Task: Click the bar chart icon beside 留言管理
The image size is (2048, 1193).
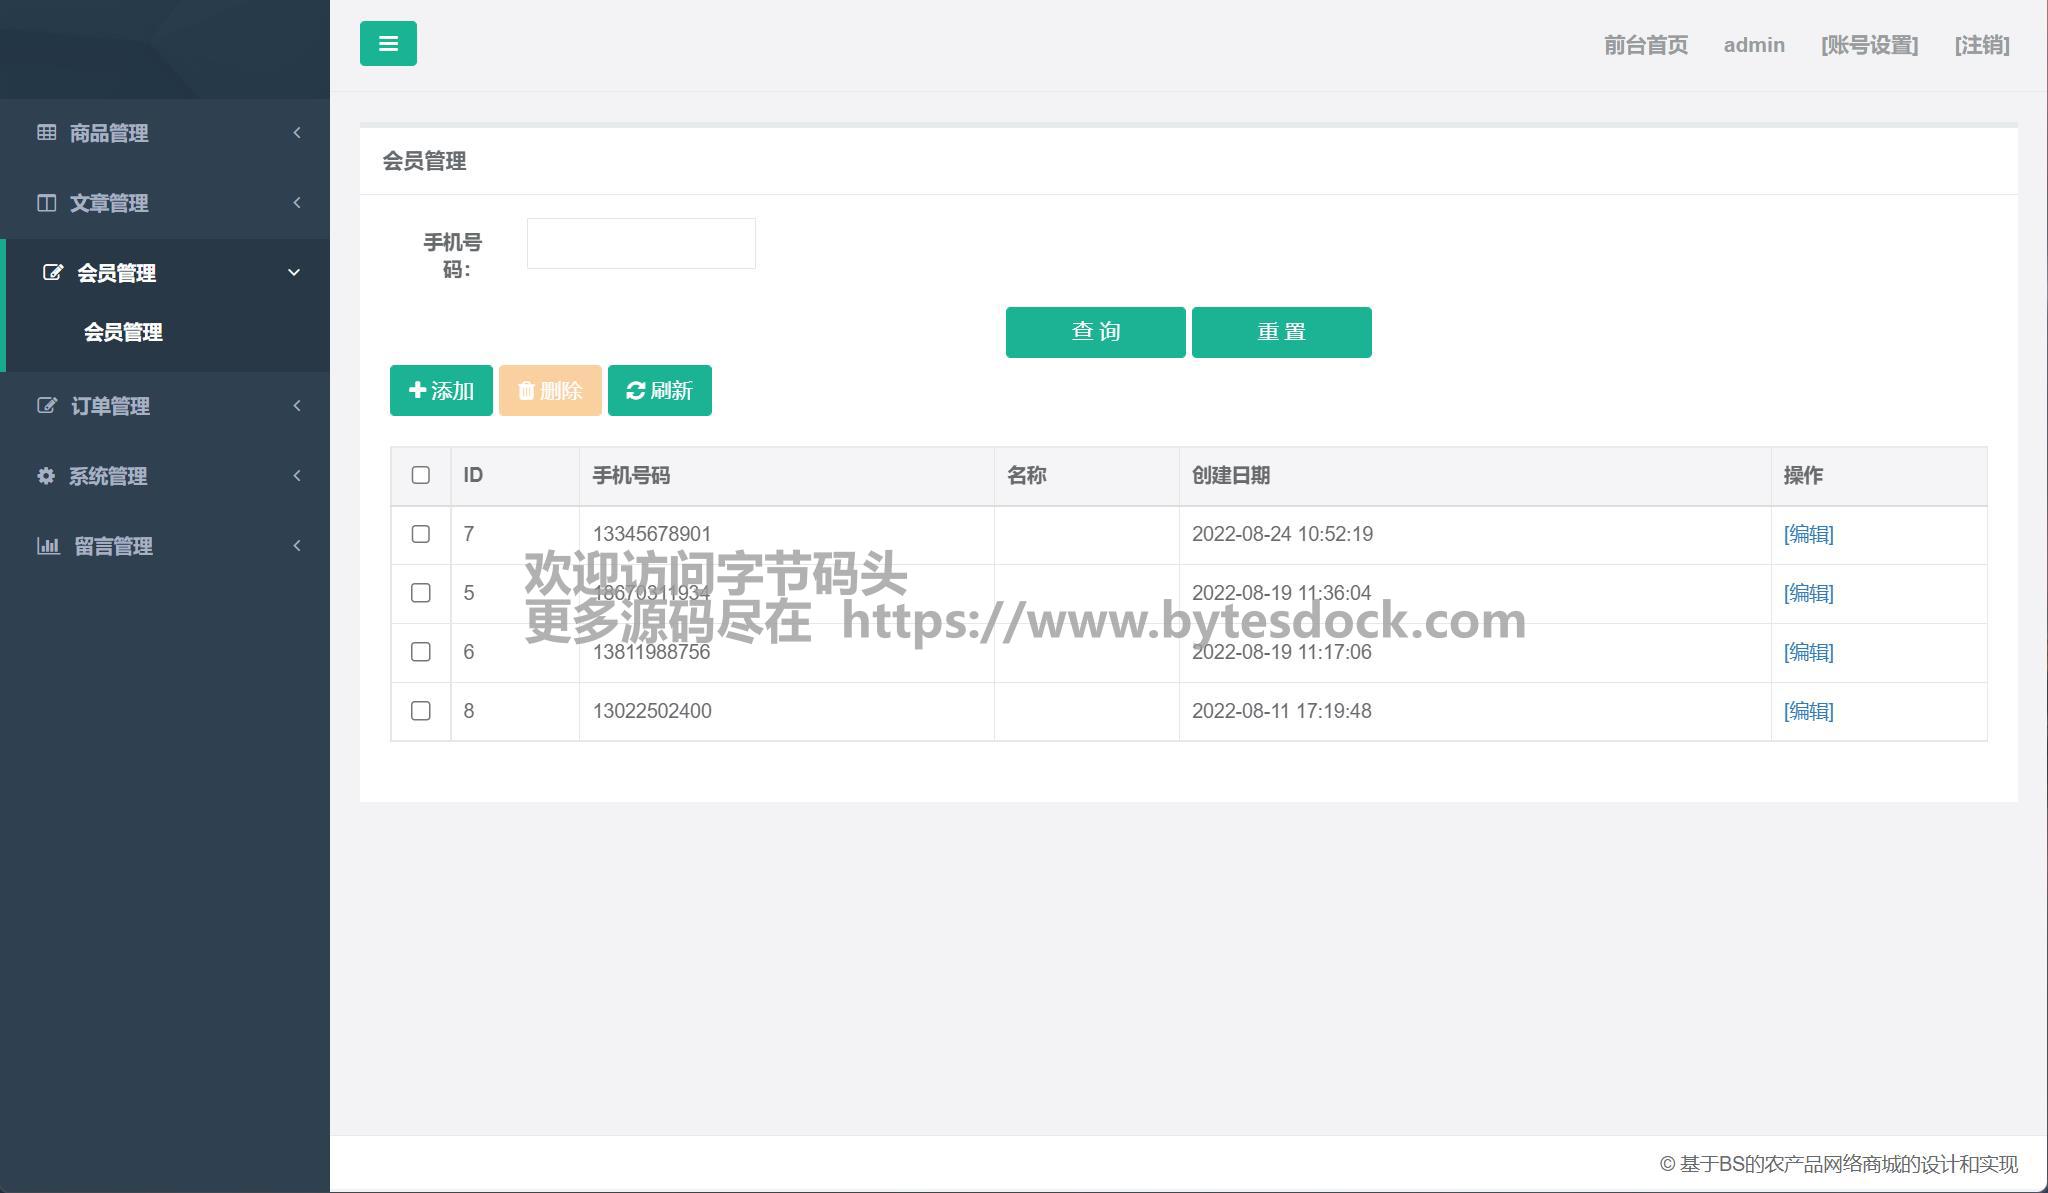Action: (47, 546)
